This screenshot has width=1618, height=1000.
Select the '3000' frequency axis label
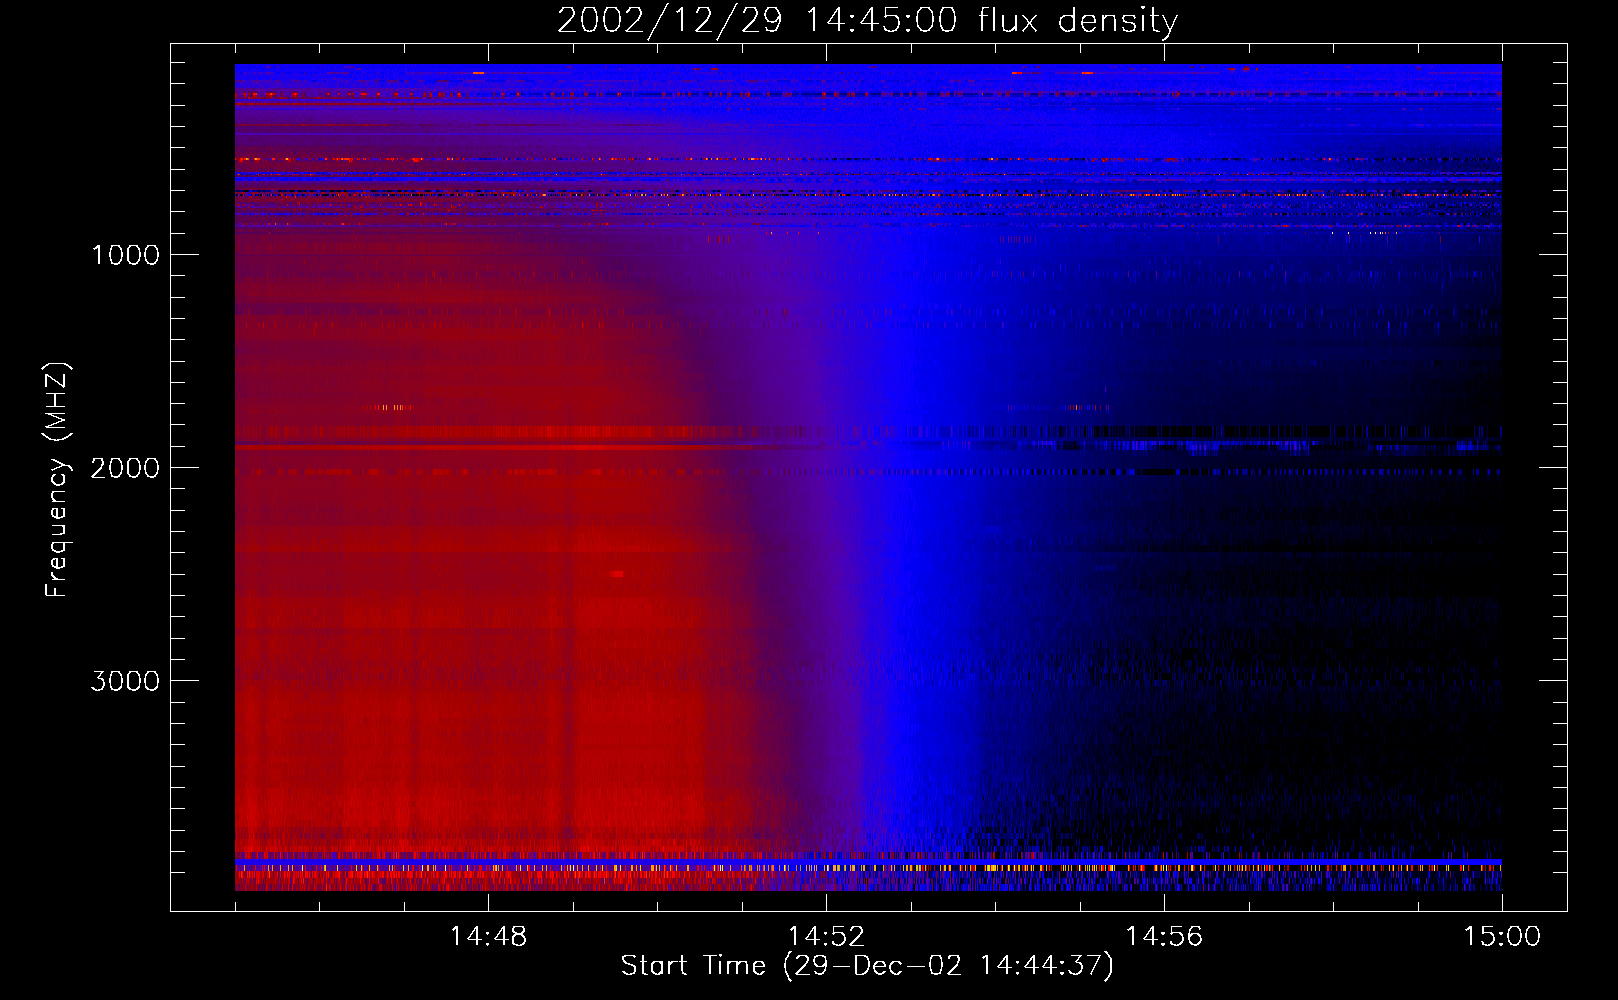(x=125, y=681)
